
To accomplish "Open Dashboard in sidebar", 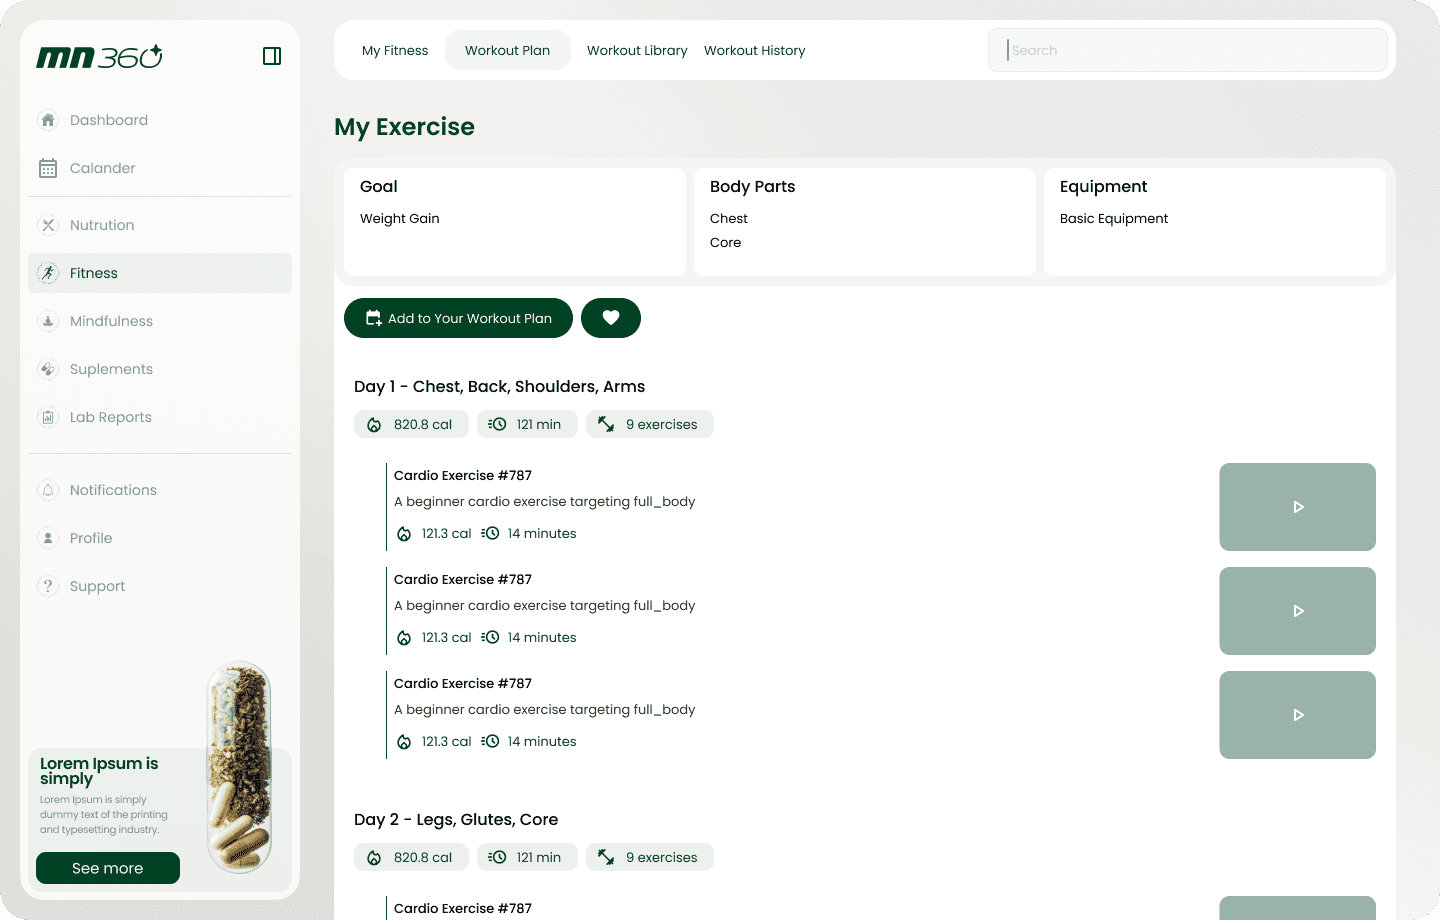I will pos(160,120).
